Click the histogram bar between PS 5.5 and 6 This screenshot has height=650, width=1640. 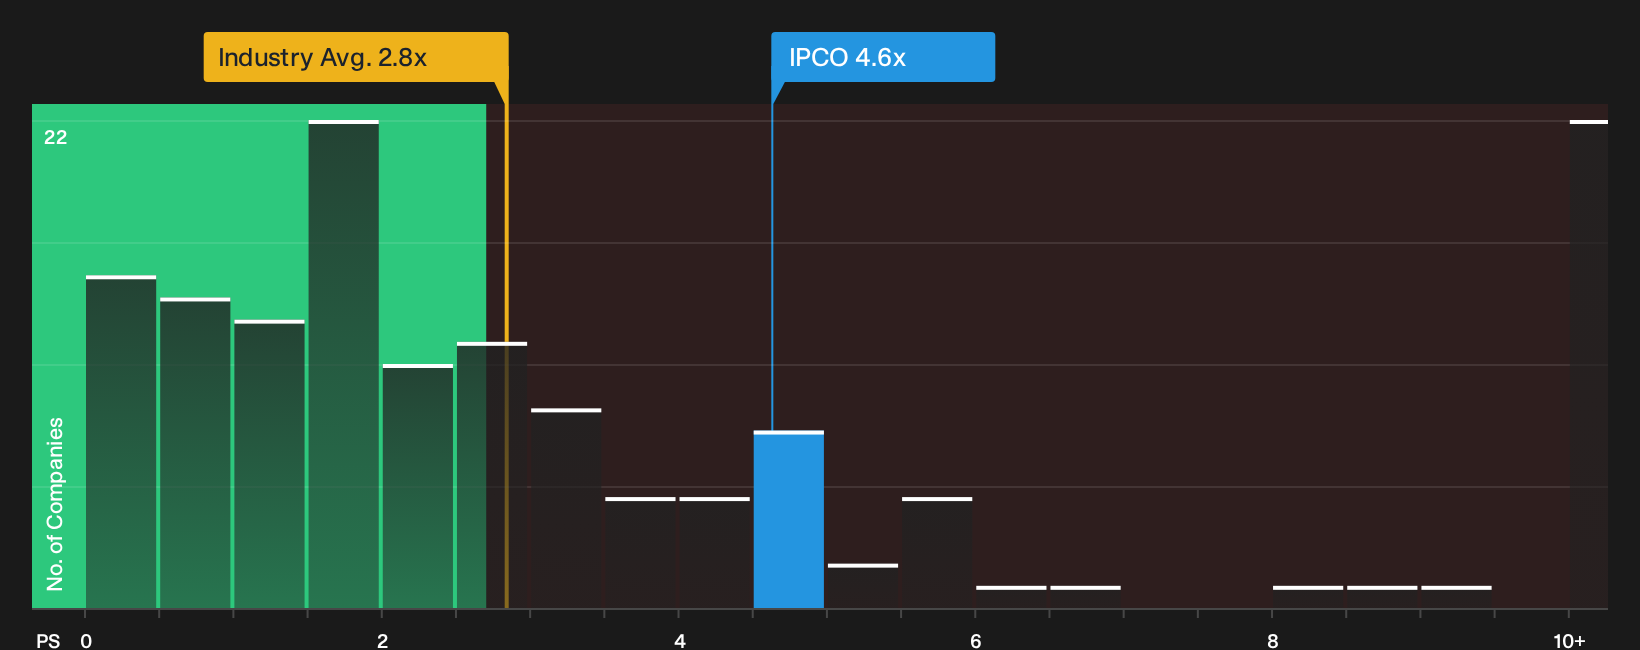coord(937,552)
